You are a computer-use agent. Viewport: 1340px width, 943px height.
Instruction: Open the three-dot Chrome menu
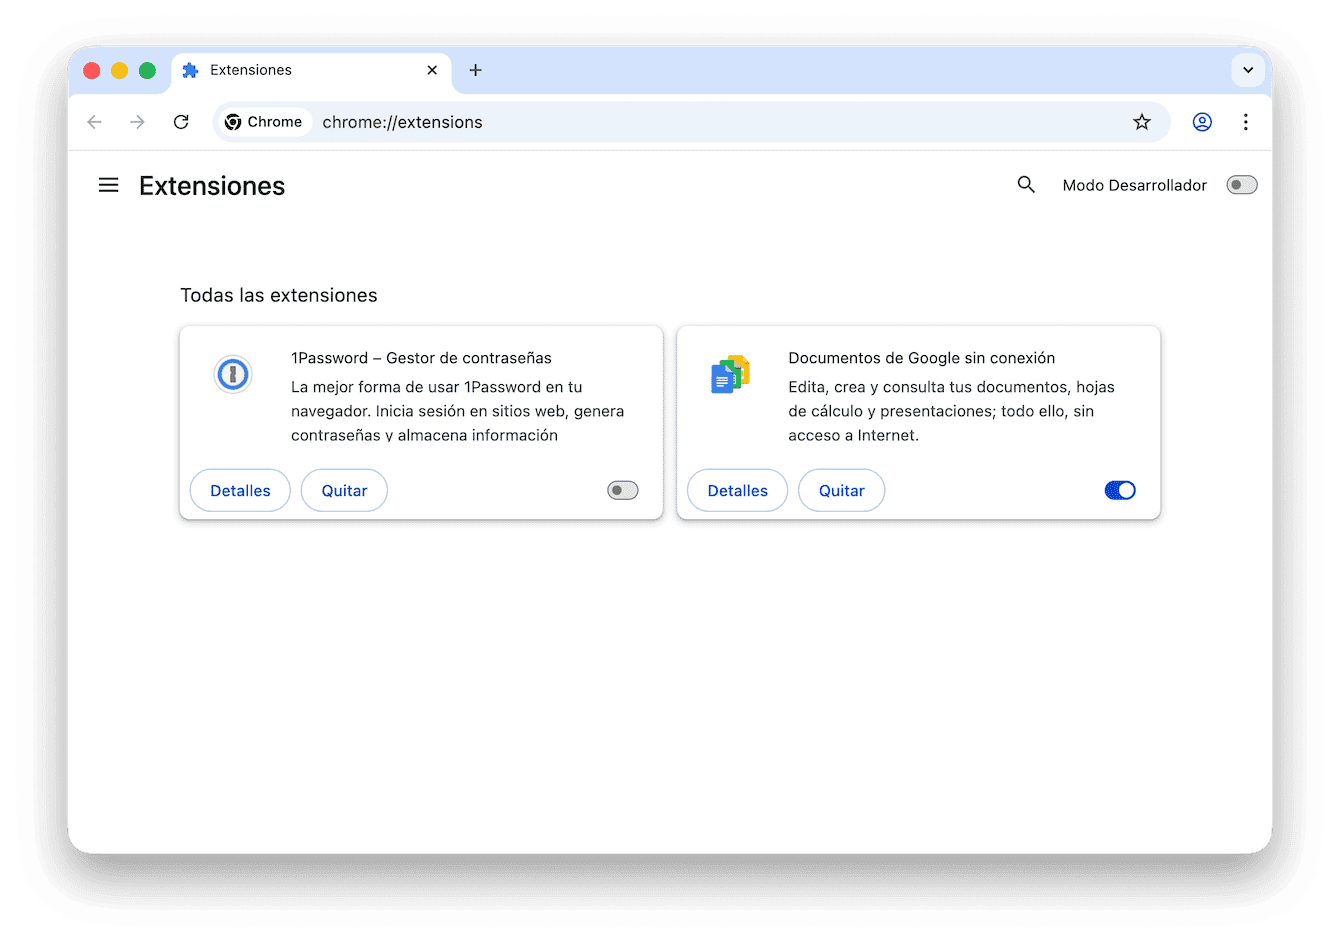point(1246,121)
